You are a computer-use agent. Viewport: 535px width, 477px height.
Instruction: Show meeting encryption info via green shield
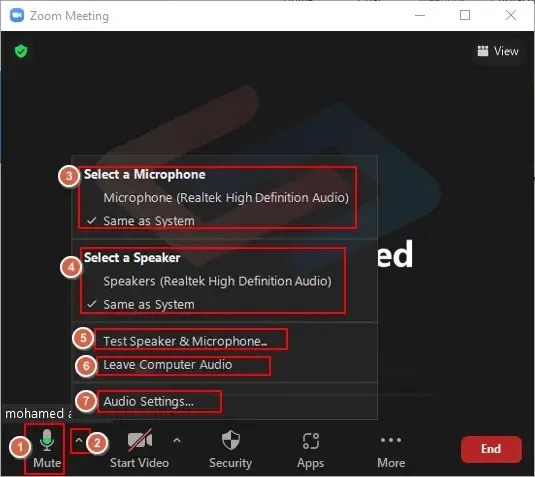[x=21, y=51]
